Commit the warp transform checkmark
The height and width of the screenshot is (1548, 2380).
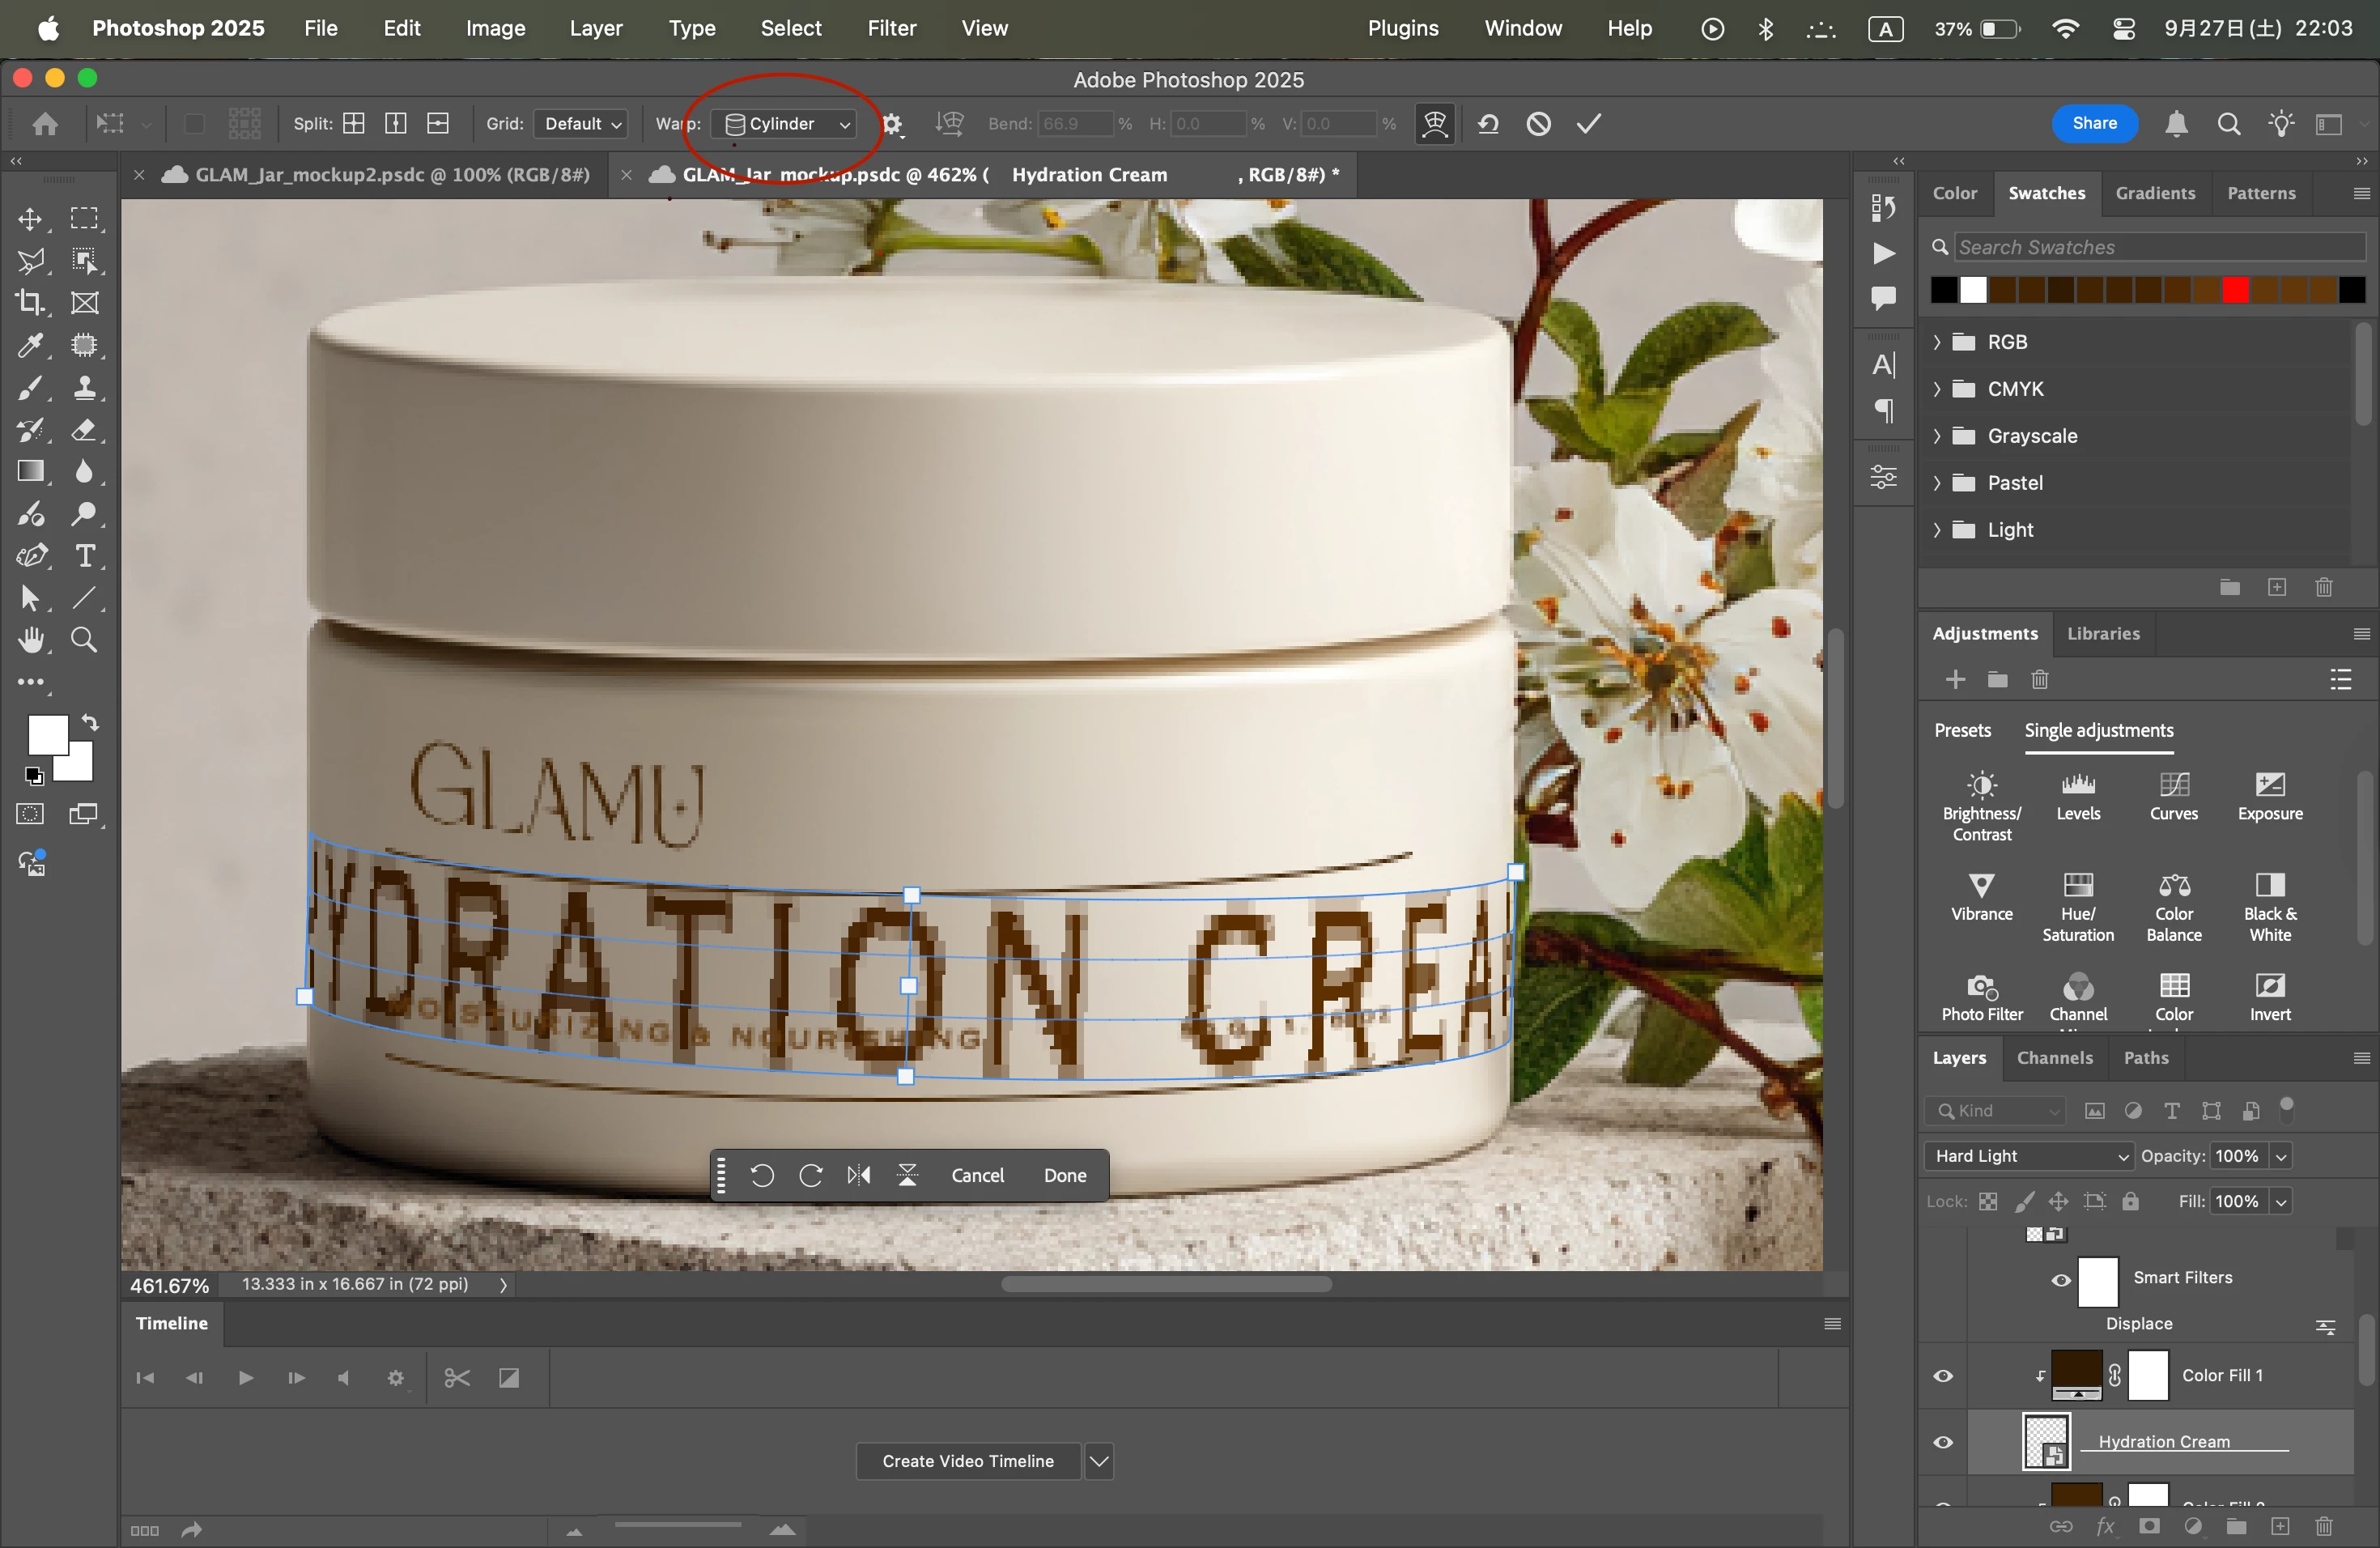[1588, 124]
